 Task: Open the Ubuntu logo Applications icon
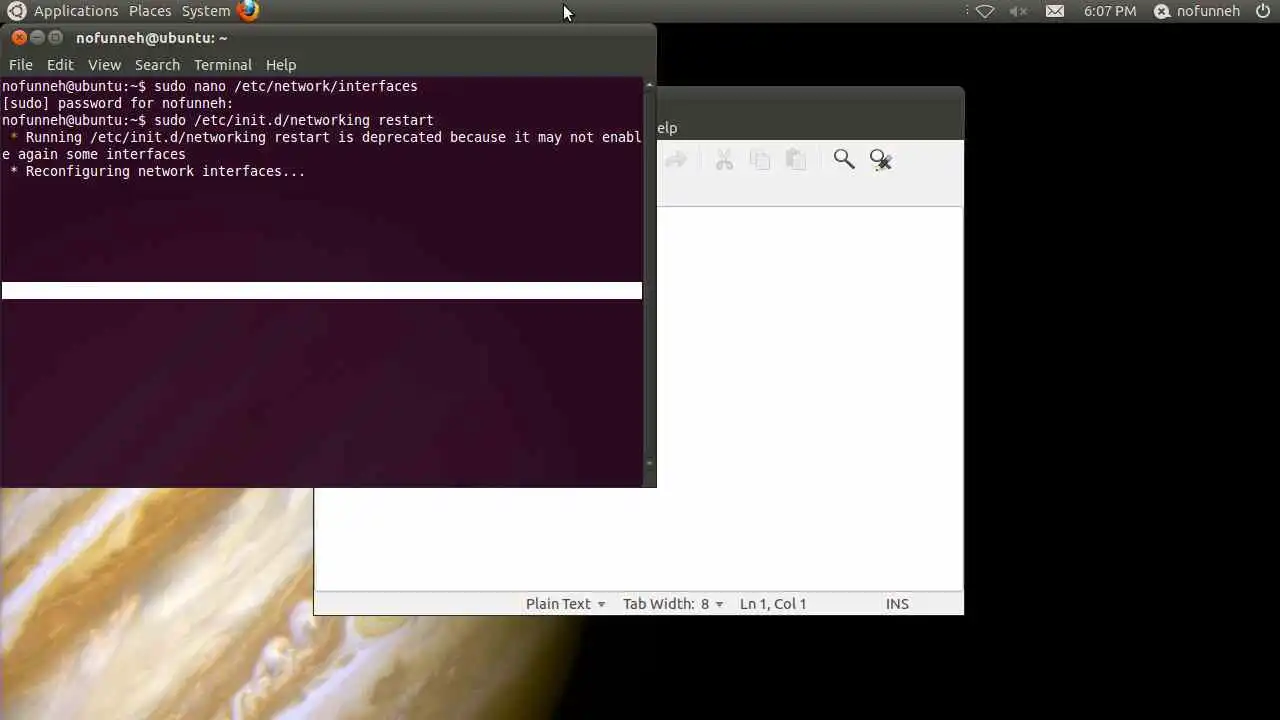click(16, 11)
